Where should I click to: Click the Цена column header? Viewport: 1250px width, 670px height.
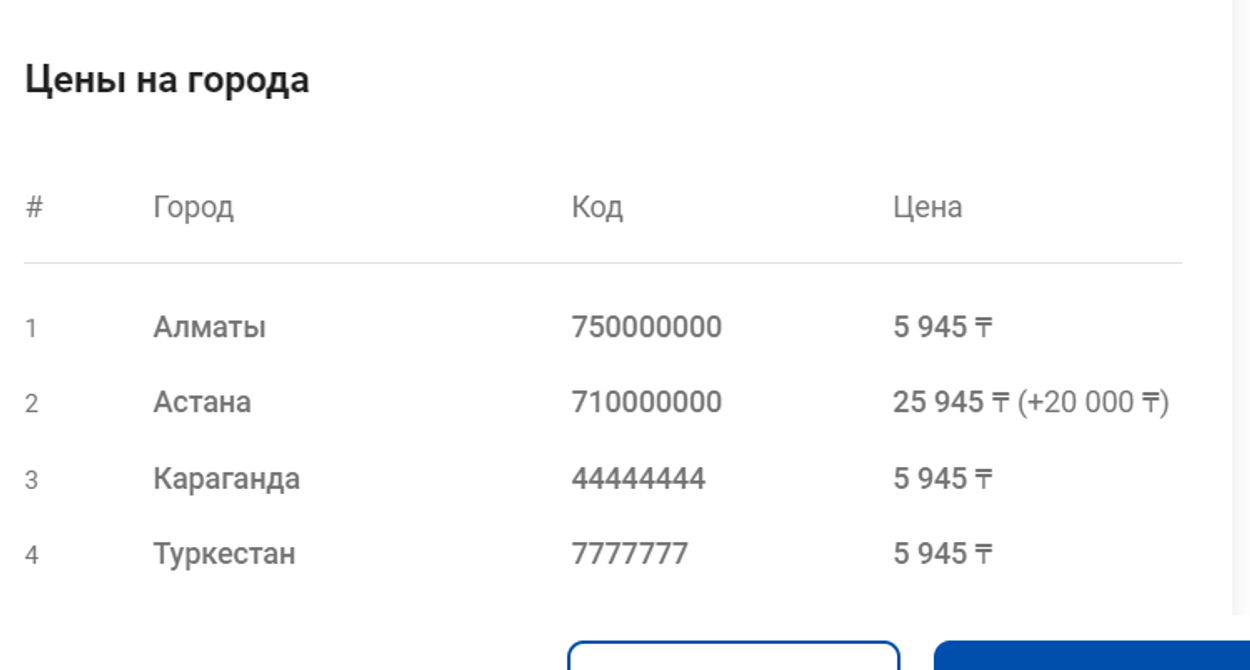[x=927, y=207]
